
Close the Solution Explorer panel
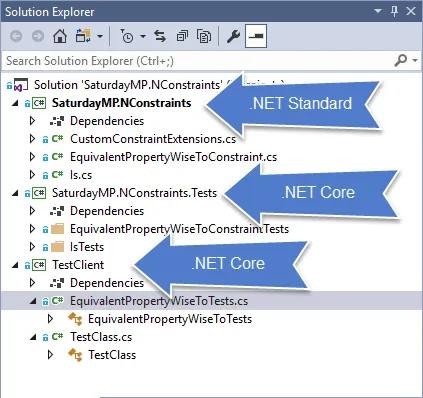(411, 11)
